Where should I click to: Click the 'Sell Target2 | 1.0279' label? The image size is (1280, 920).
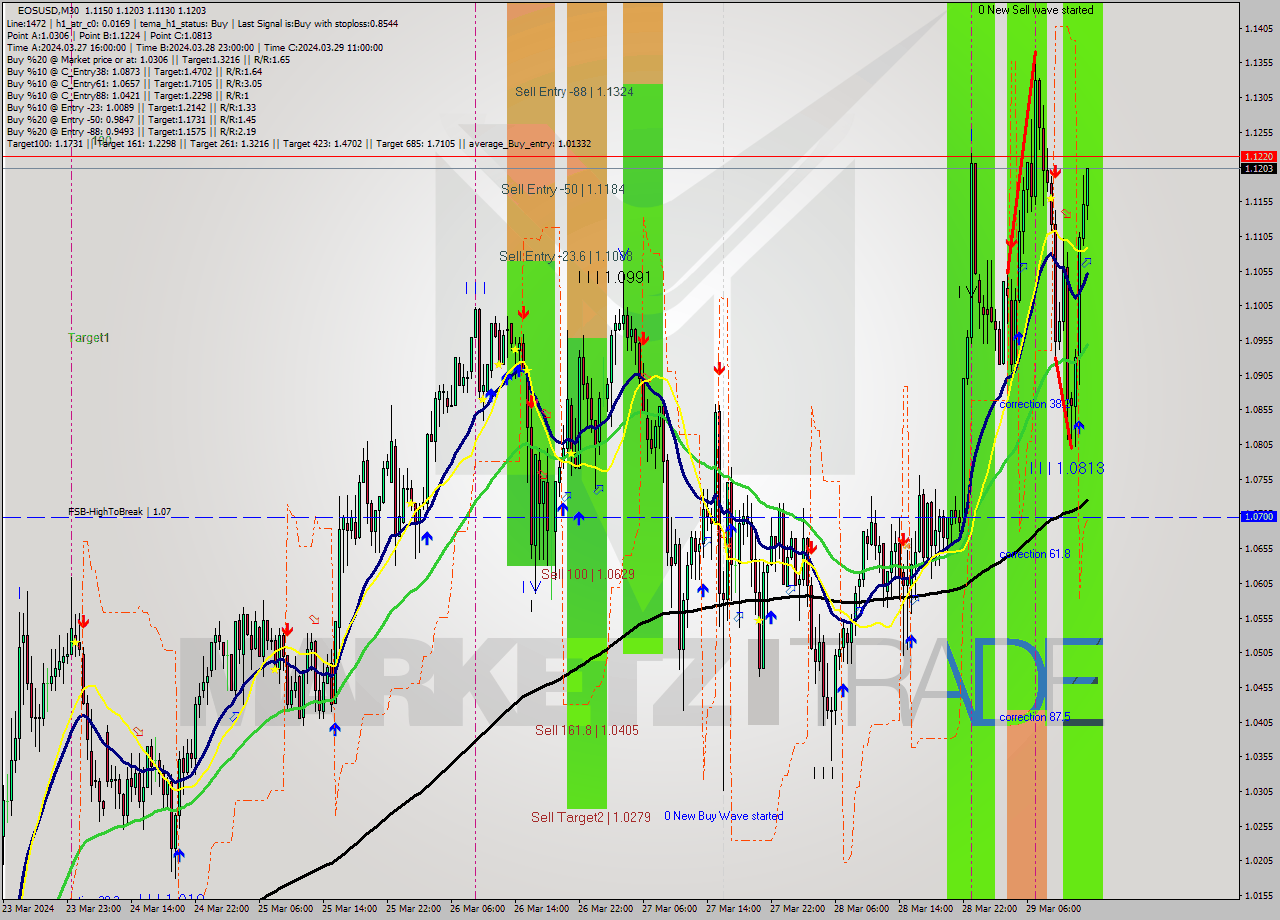(591, 817)
